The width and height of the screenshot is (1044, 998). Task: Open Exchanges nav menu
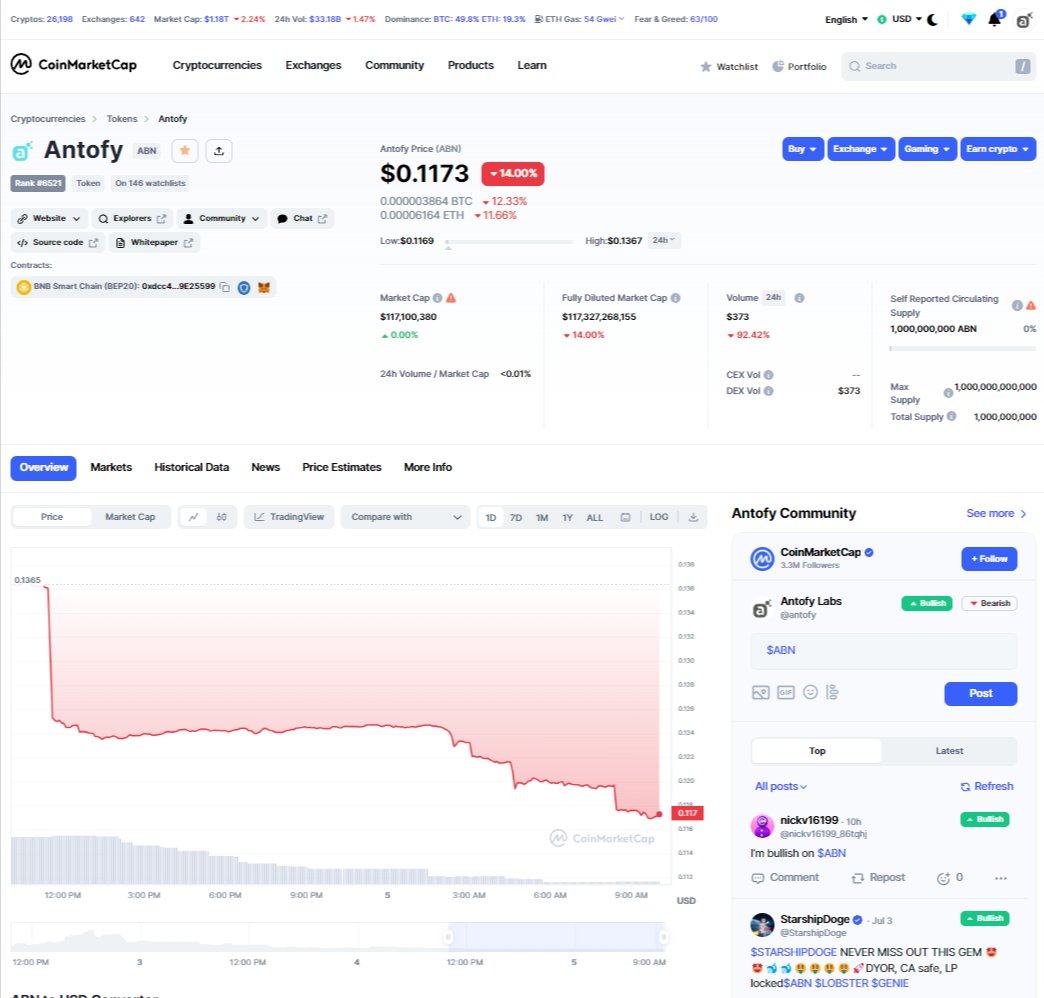click(x=314, y=65)
